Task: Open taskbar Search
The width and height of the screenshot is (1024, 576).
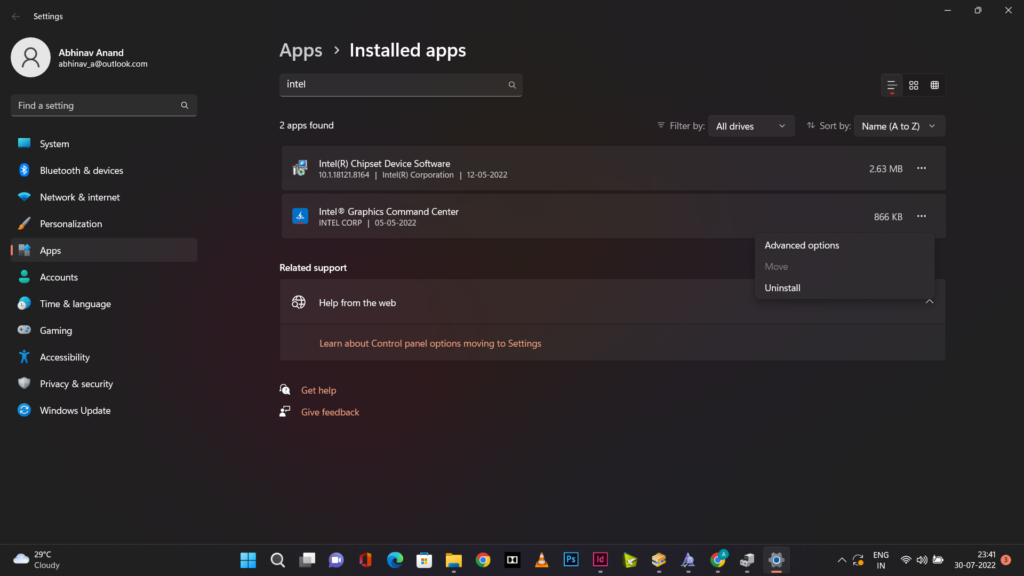Action: [x=278, y=560]
